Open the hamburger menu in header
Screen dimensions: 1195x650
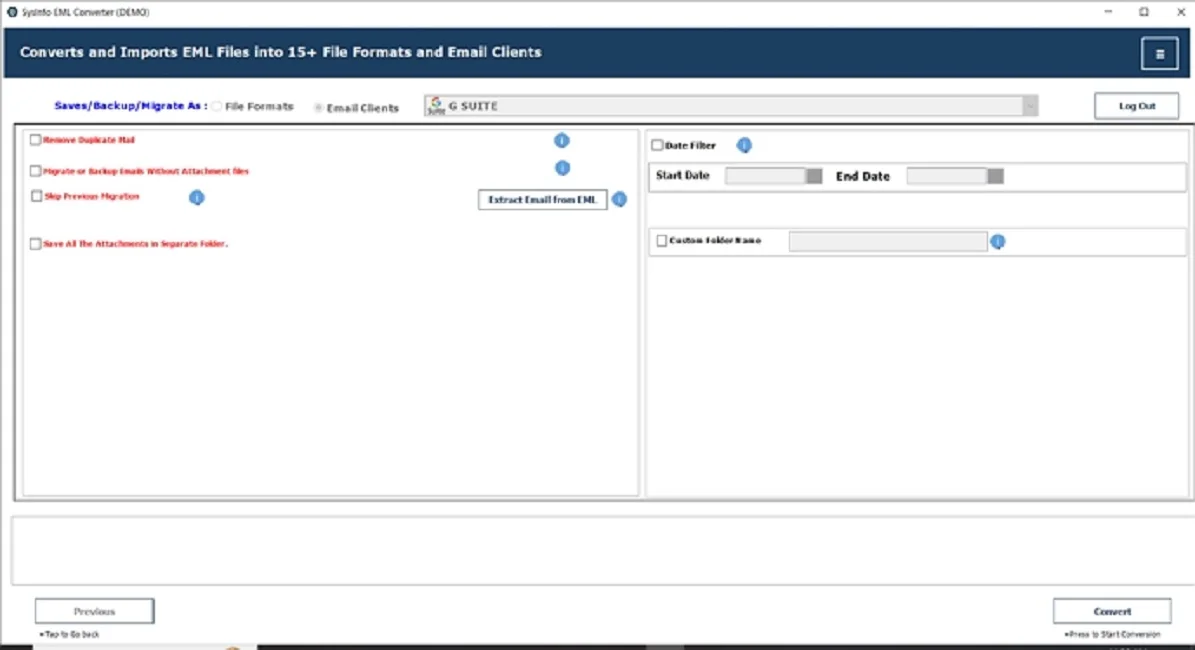[x=1159, y=53]
